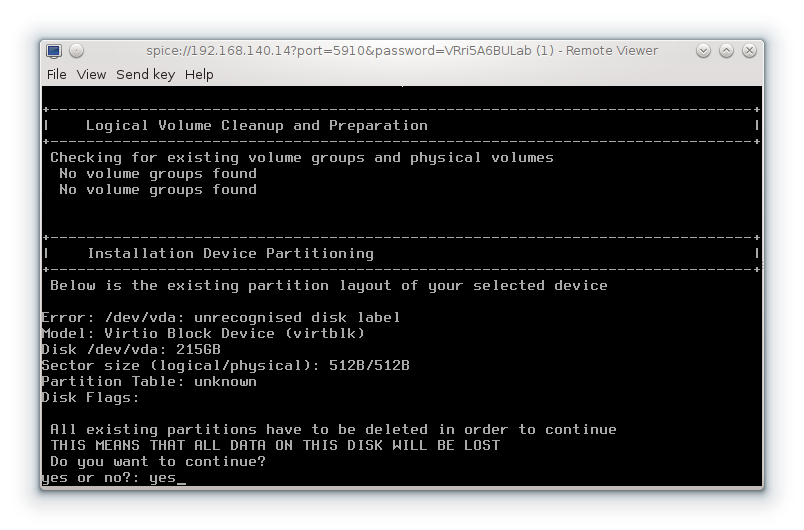Minimize the Remote Viewer window
The width and height of the screenshot is (804, 530).
tap(703, 51)
